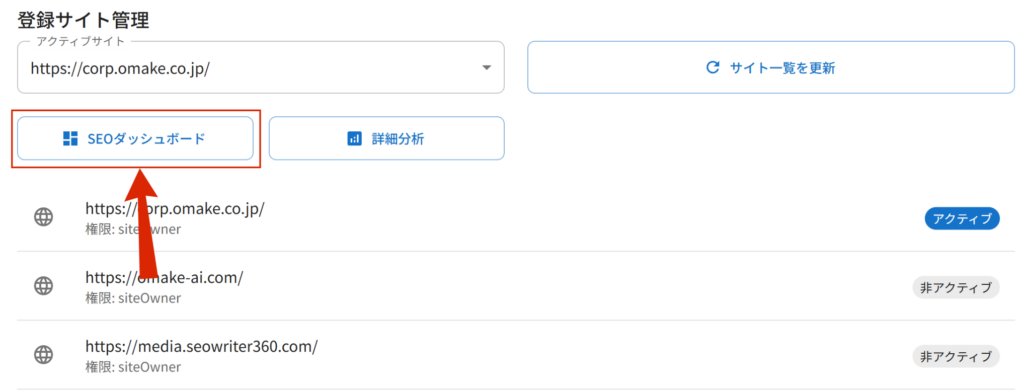Refresh list with サイト一覧を更新 button

click(771, 68)
